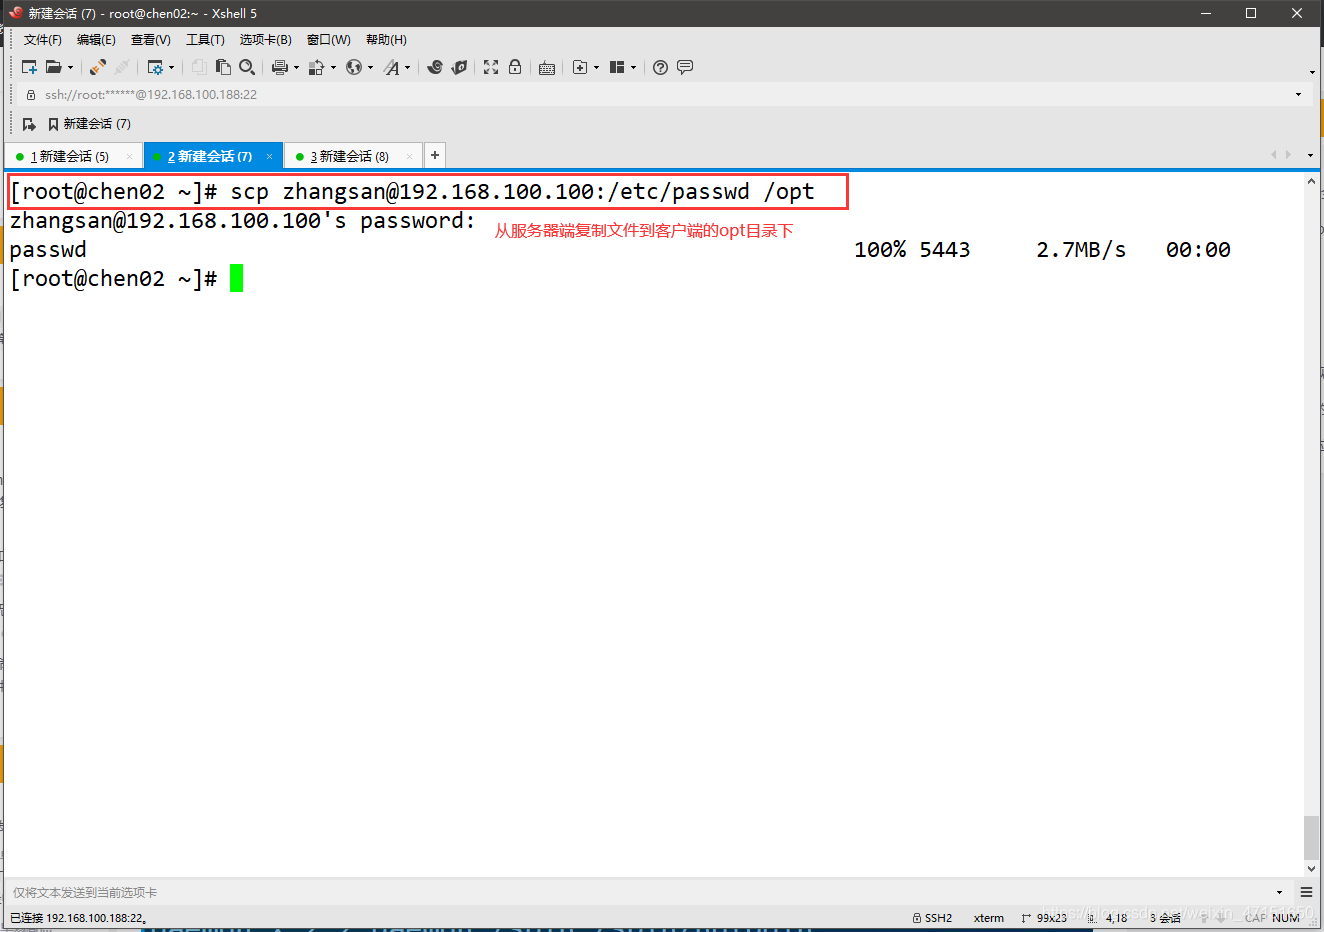
Task: Close tab 新建会话 (7)
Action: point(269,157)
